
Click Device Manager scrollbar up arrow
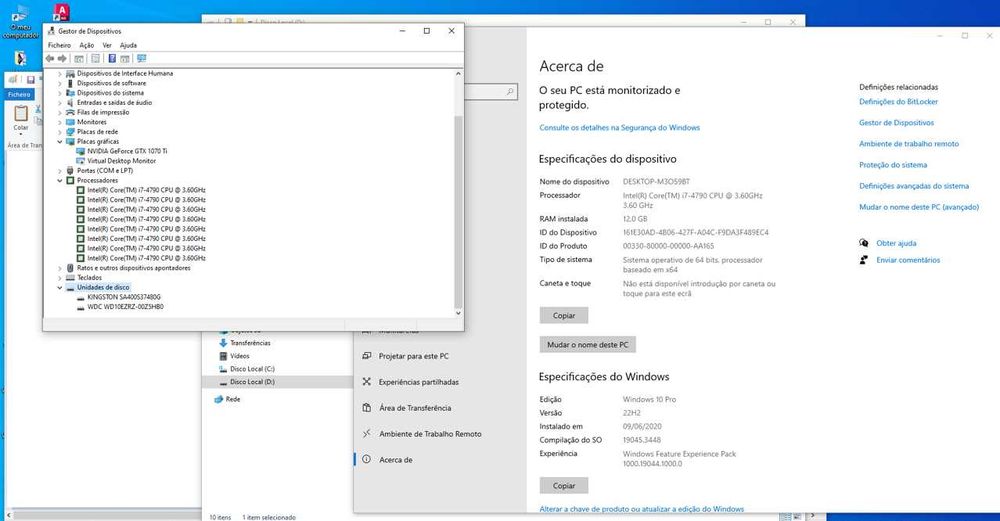pos(458,74)
